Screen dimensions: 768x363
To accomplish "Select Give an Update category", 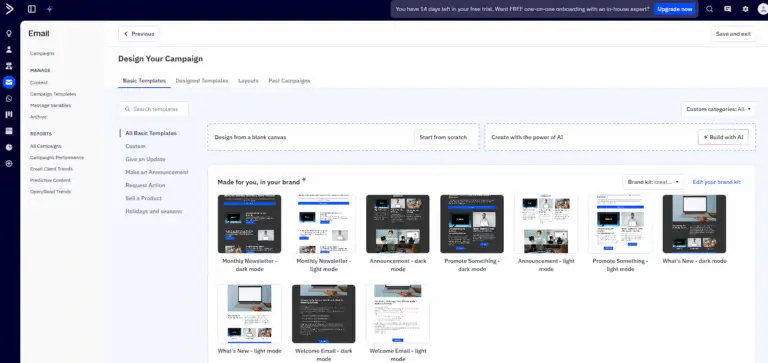I will coord(145,159).
